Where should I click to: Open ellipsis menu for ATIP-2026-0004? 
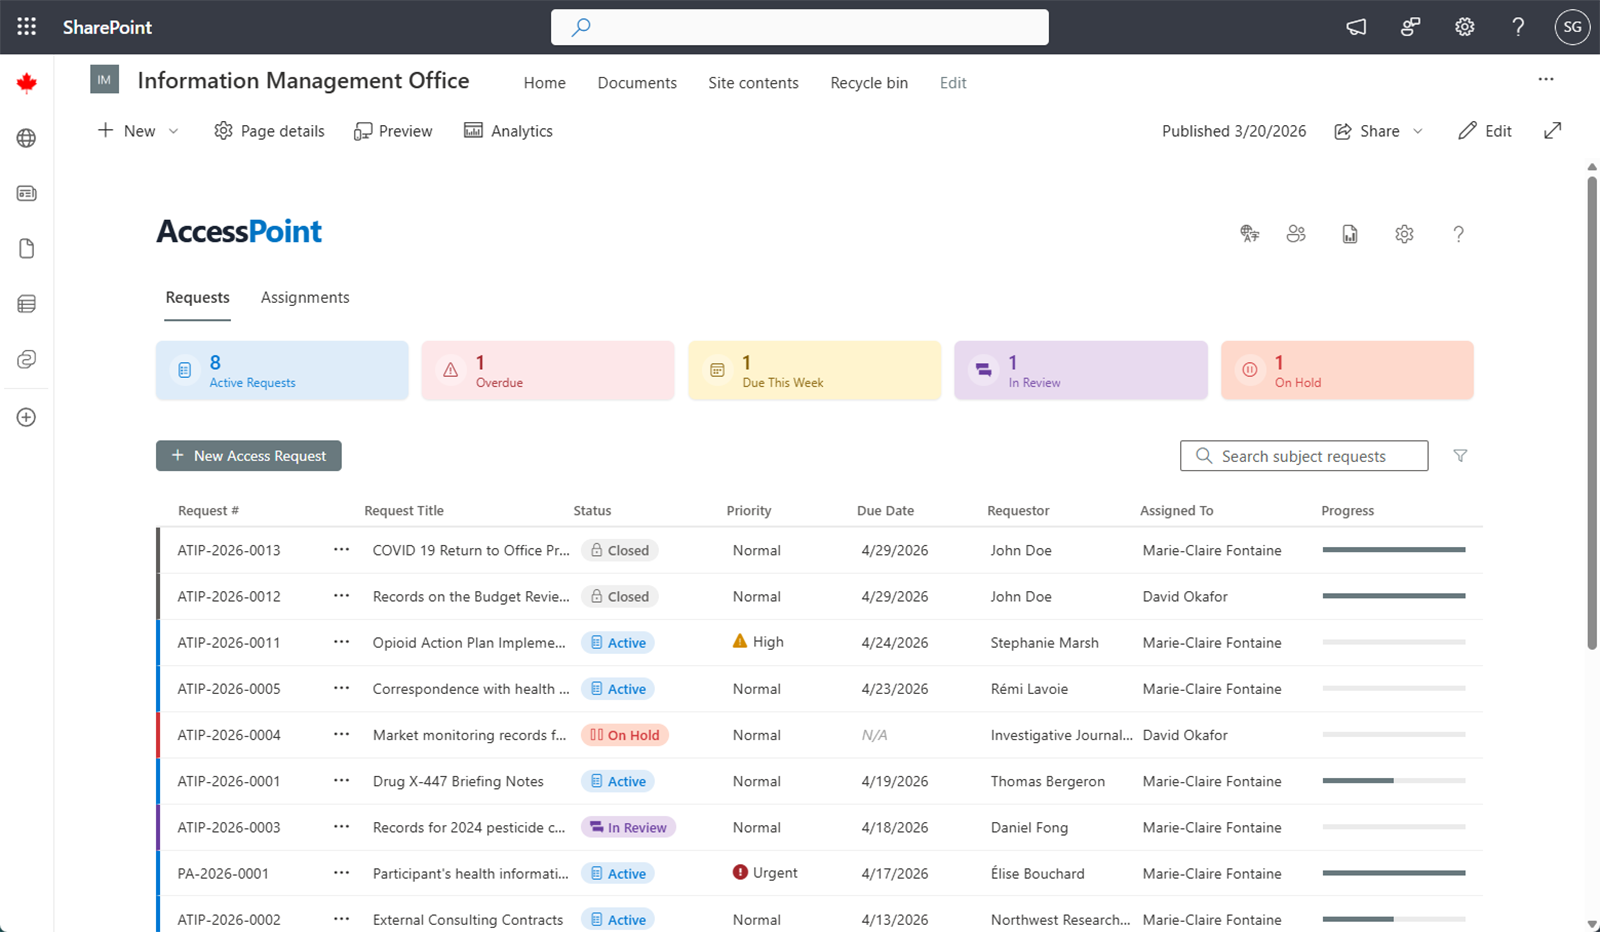tap(341, 734)
